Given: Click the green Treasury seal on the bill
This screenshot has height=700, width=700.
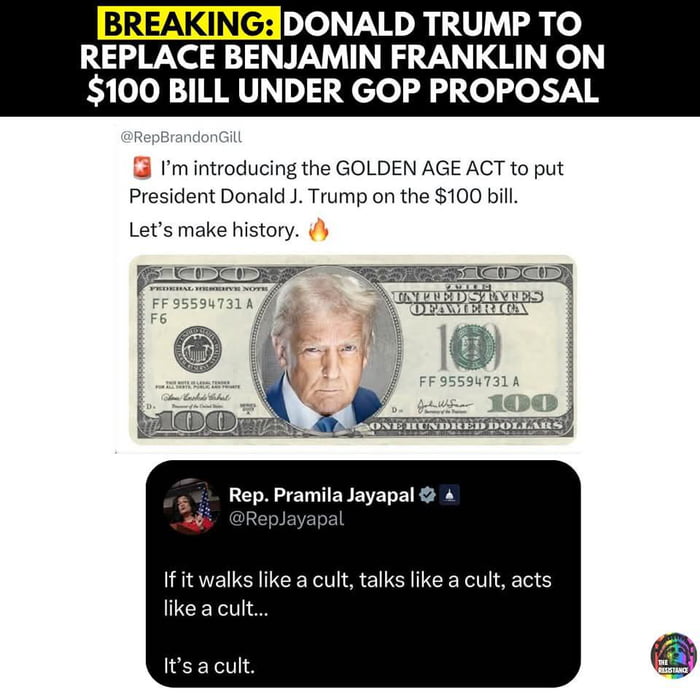Looking at the screenshot, I should (472, 347).
